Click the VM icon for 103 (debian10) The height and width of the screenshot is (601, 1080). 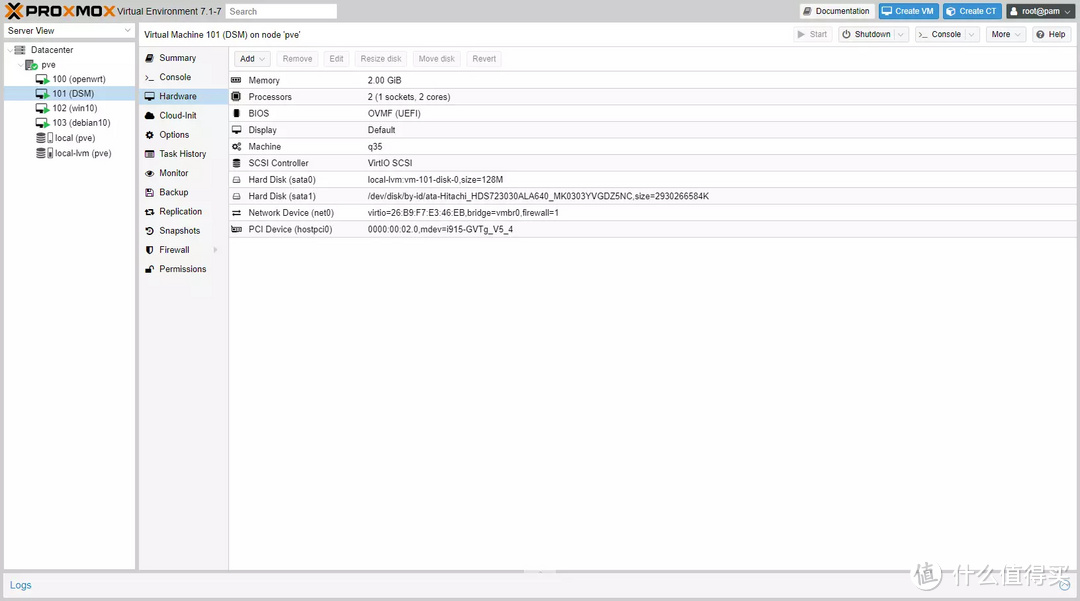[42, 123]
